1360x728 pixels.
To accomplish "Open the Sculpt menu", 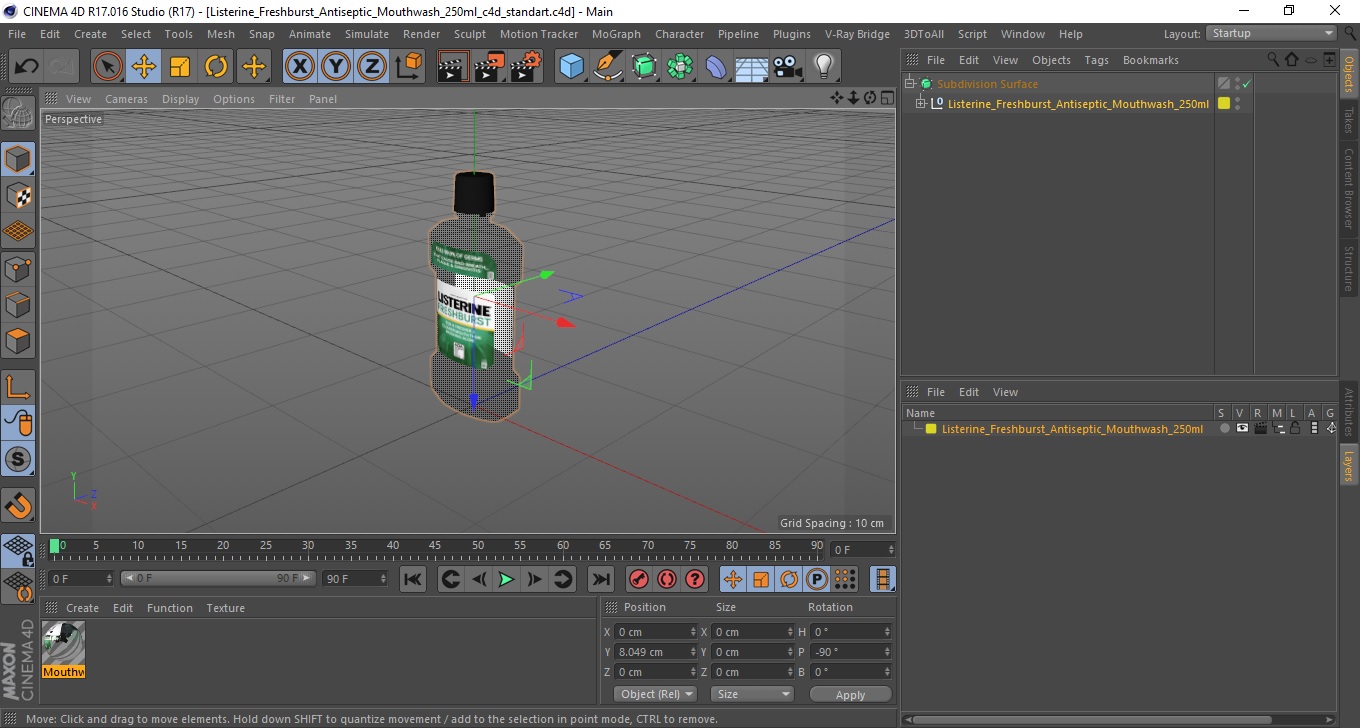I will point(470,34).
